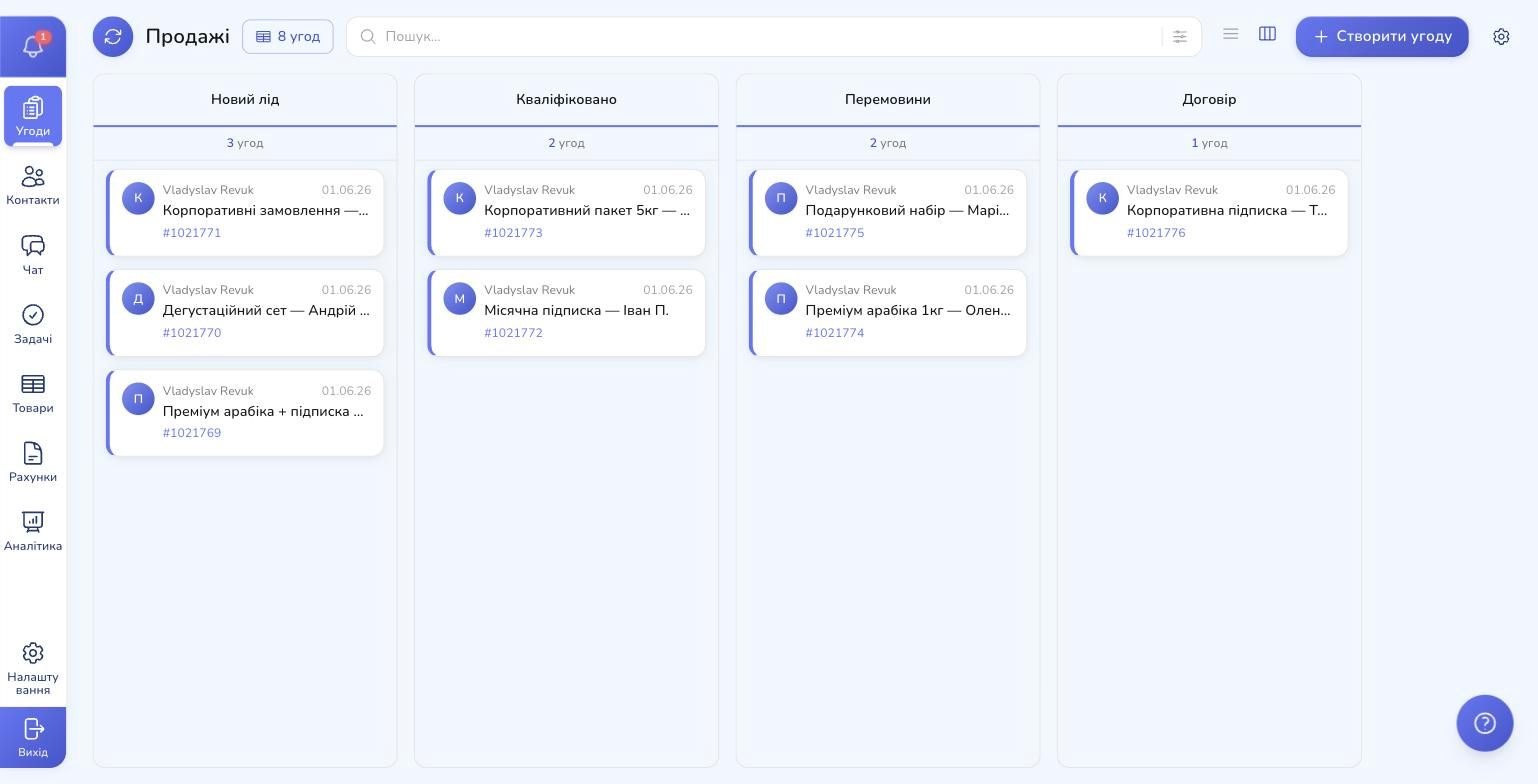Open Налаштування in the sidebar

[x=33, y=668]
